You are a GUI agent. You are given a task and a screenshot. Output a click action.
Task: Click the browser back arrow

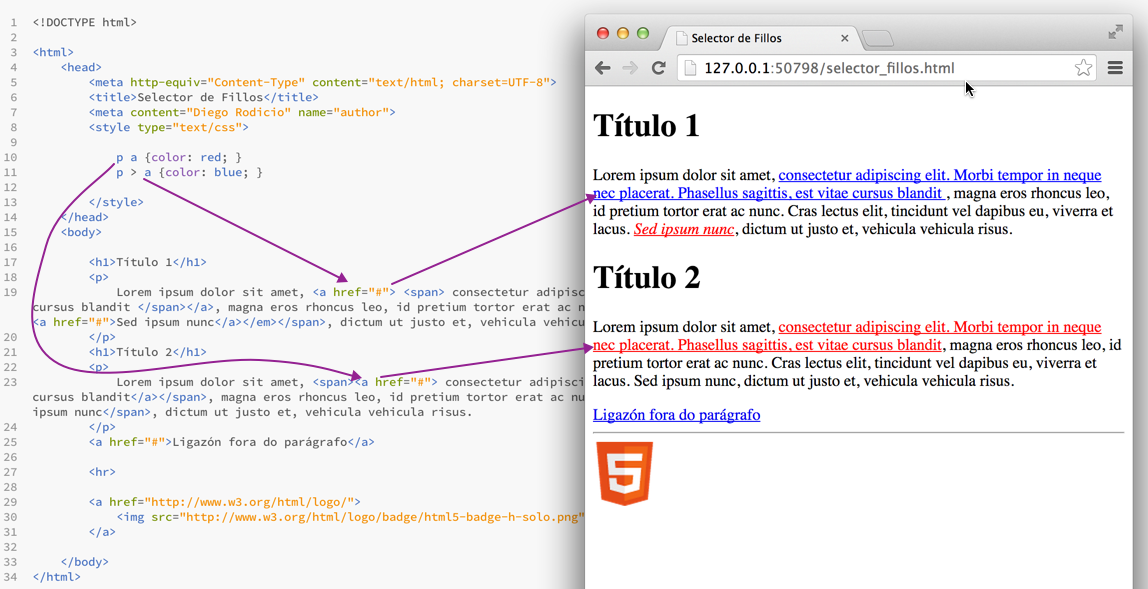tap(602, 68)
